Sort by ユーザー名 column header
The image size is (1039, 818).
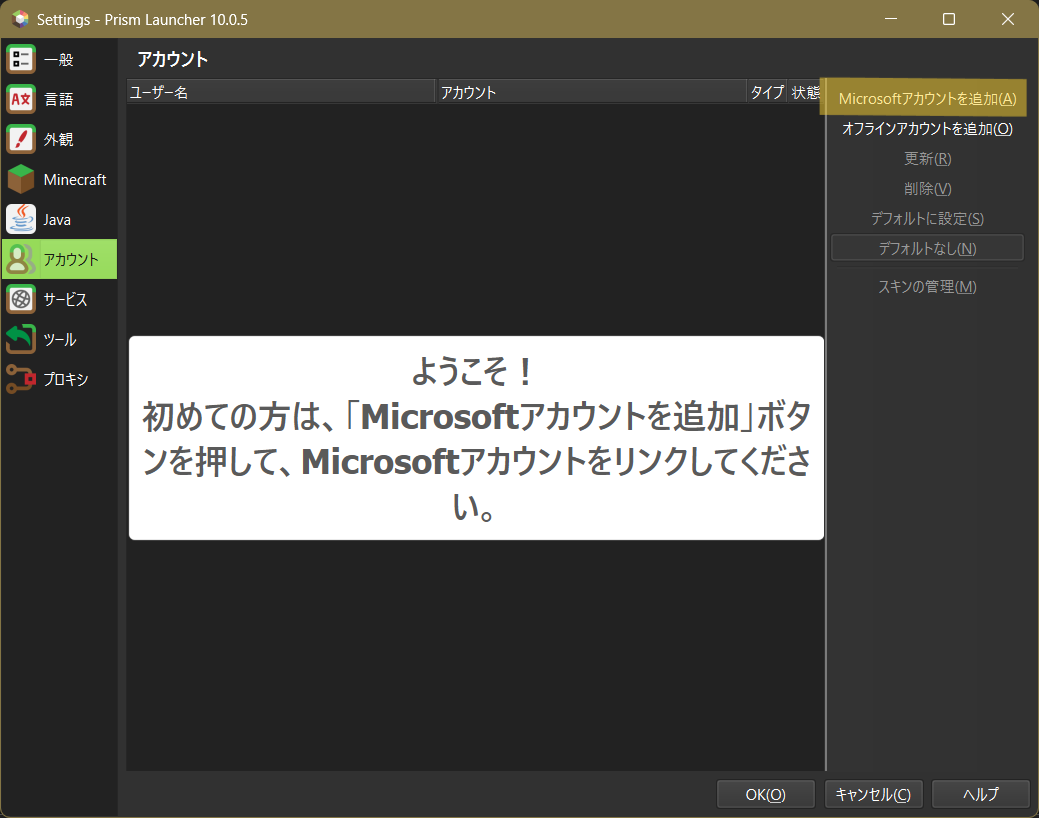coord(280,92)
